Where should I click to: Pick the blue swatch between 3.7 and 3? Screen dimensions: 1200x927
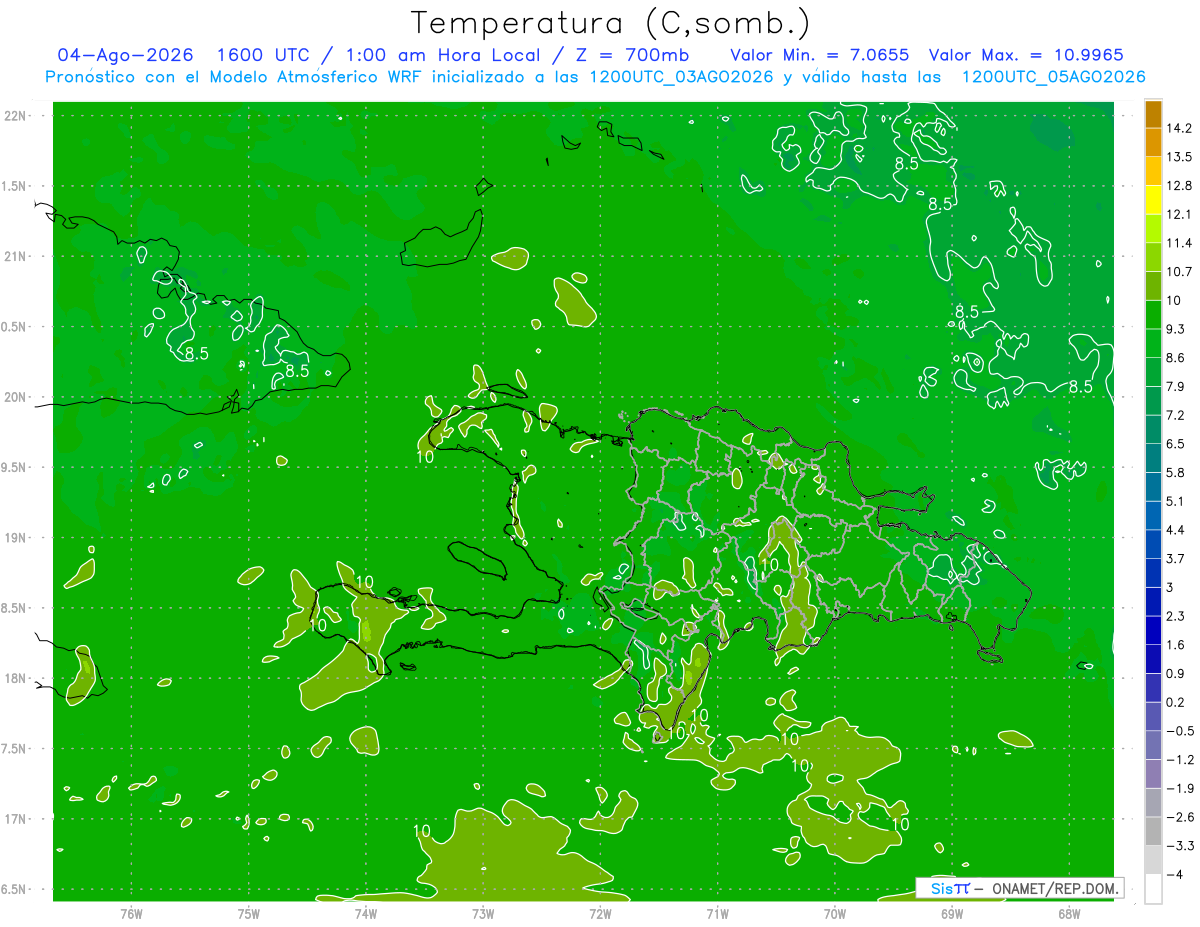coord(1153,573)
